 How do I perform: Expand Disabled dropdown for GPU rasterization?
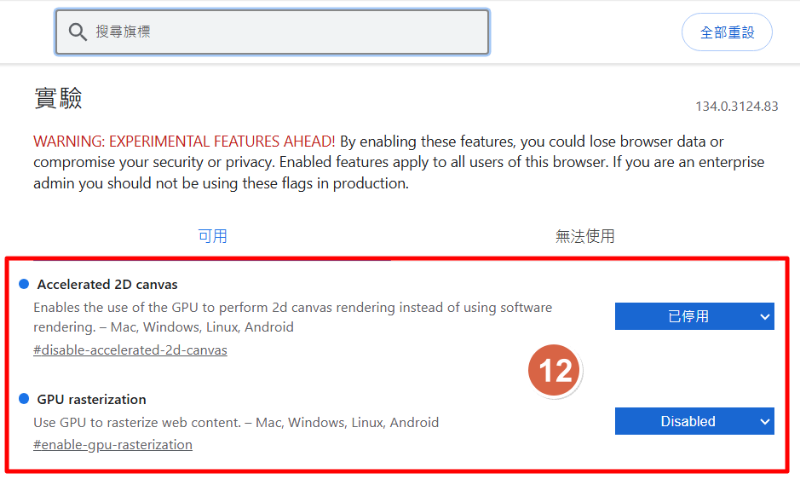tap(694, 421)
